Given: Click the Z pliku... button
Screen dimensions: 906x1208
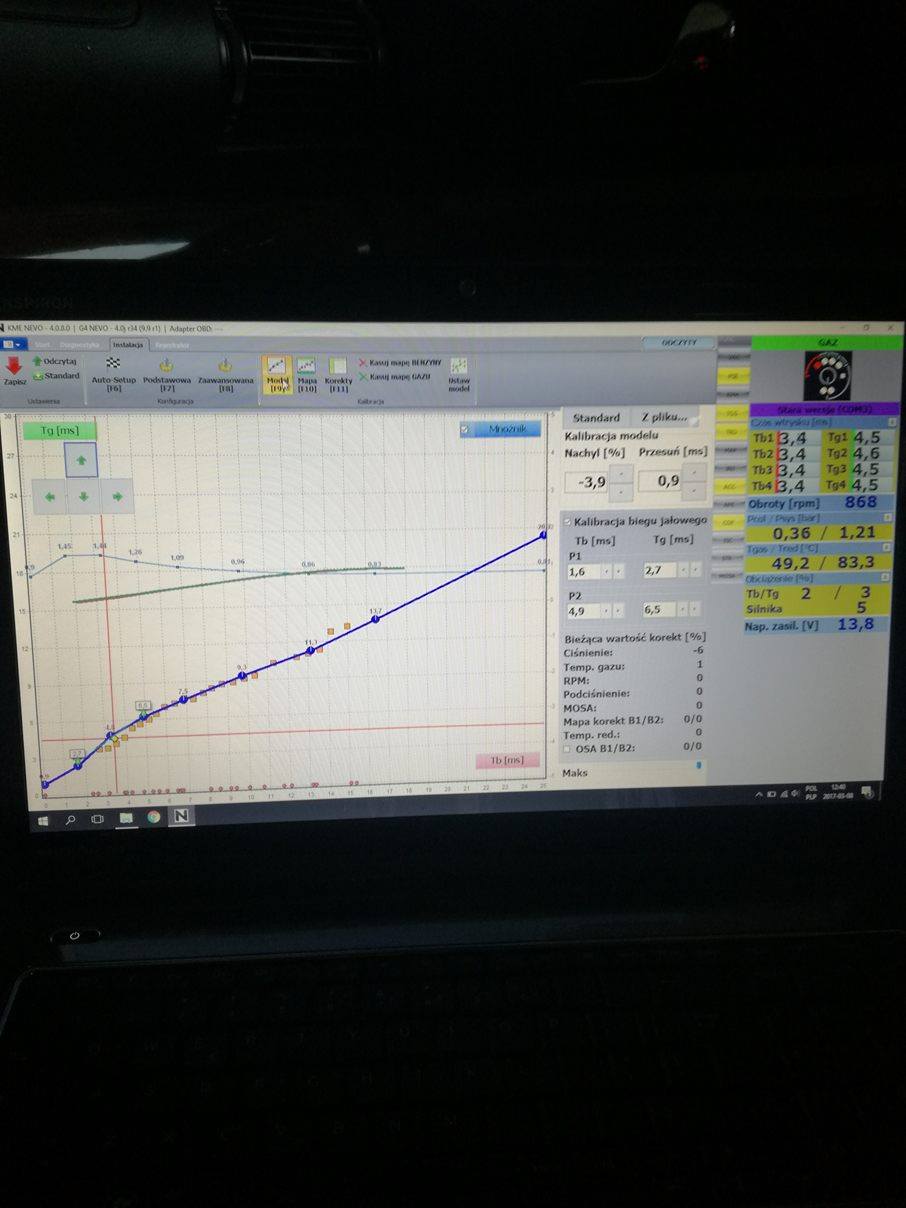Looking at the screenshot, I should 663,418.
